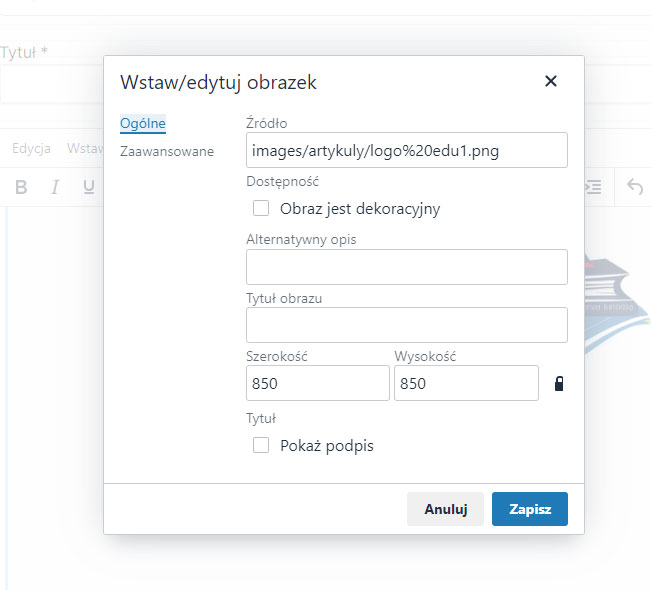
Task: Cancel the dialog with Anuluj
Action: point(445,509)
